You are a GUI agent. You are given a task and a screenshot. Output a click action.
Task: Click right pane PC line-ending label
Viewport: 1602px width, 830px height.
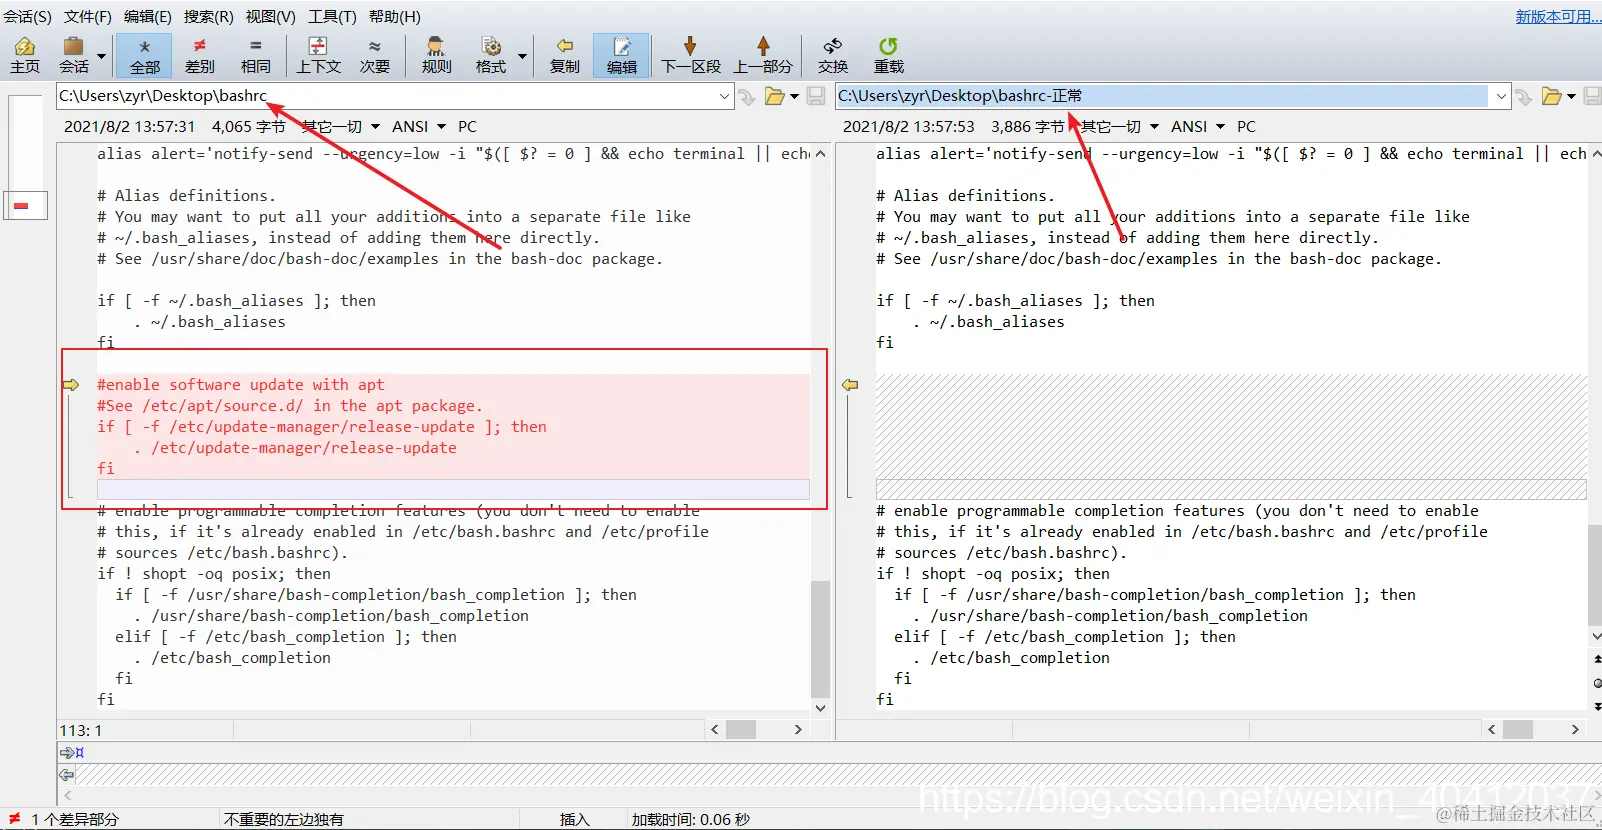tap(1246, 126)
